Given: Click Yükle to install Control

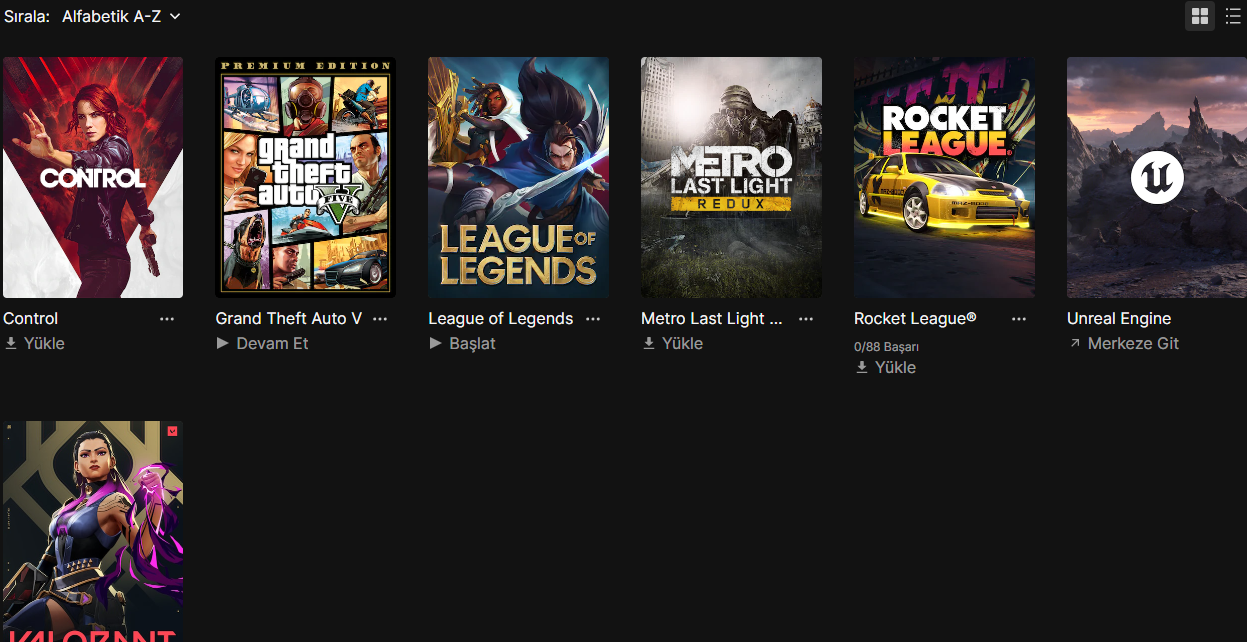Looking at the screenshot, I should coord(35,343).
